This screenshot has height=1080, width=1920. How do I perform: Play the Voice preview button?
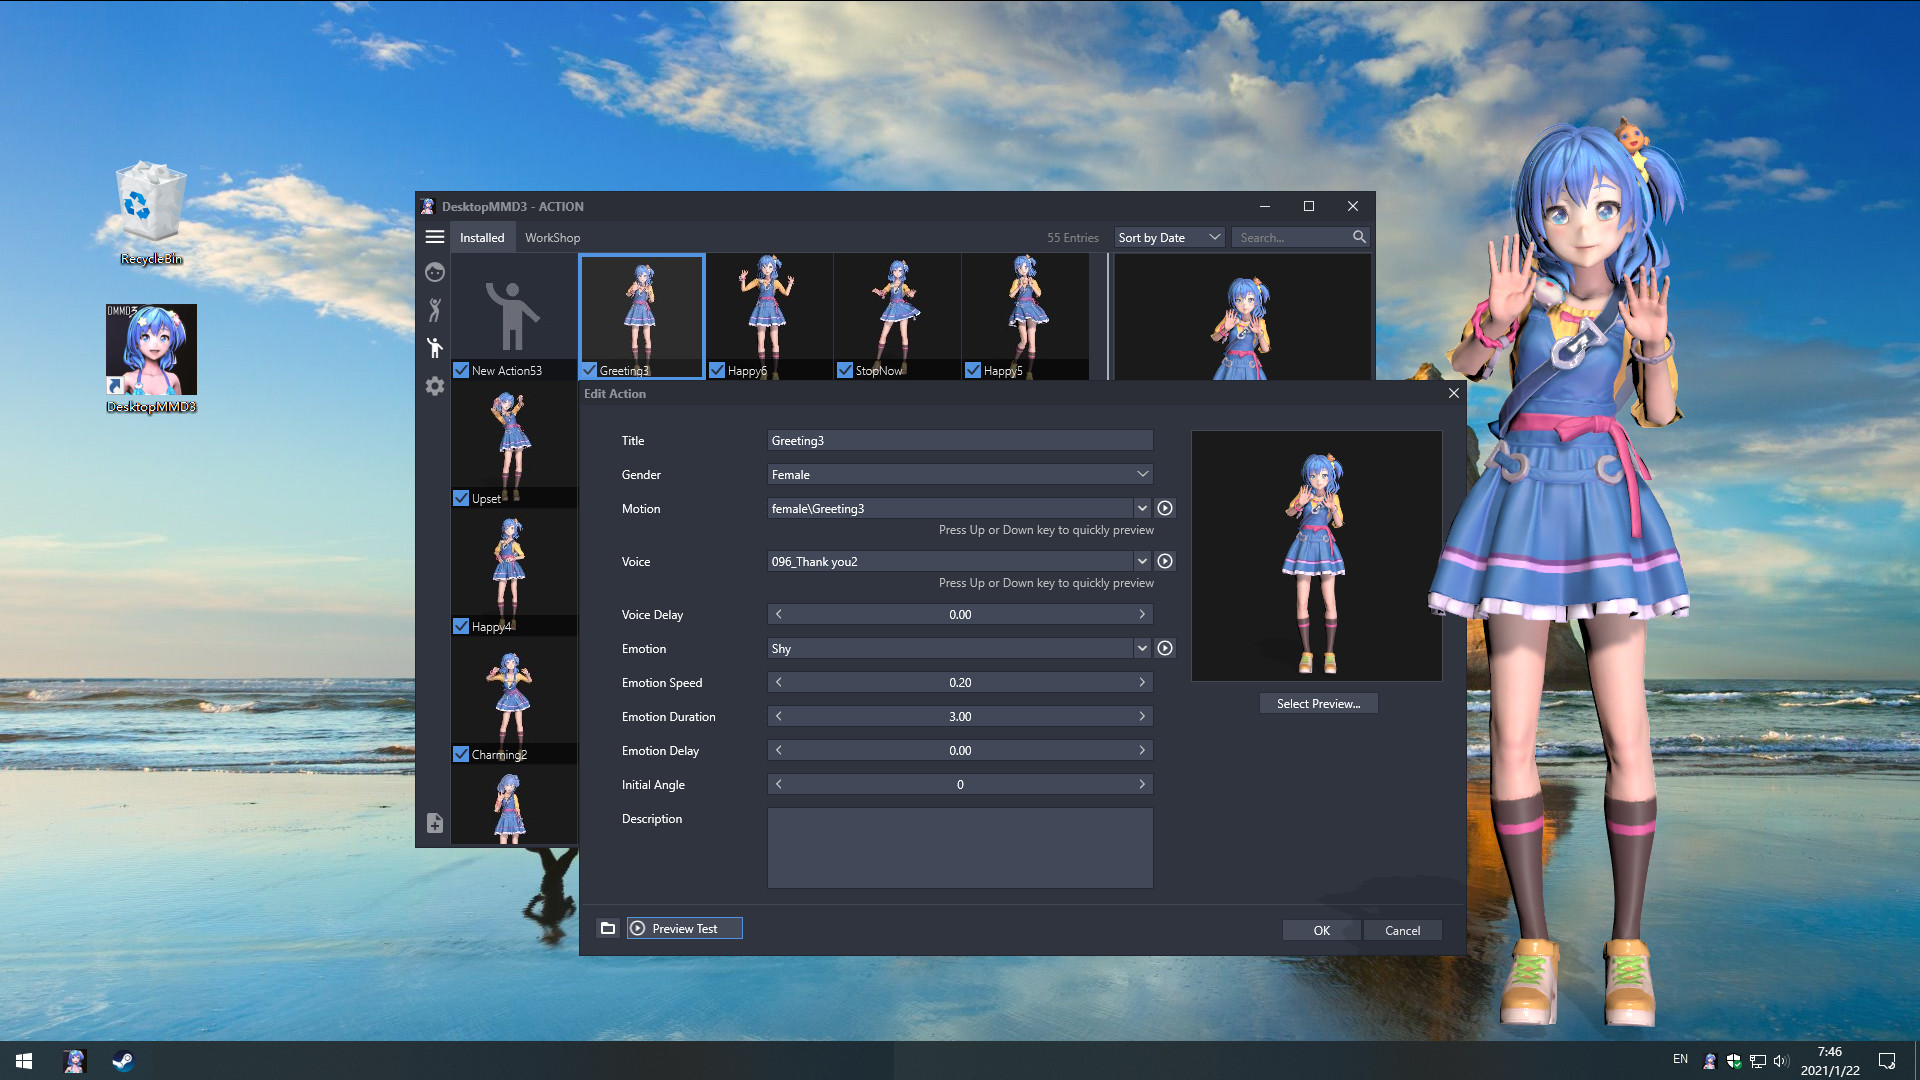click(x=1164, y=561)
